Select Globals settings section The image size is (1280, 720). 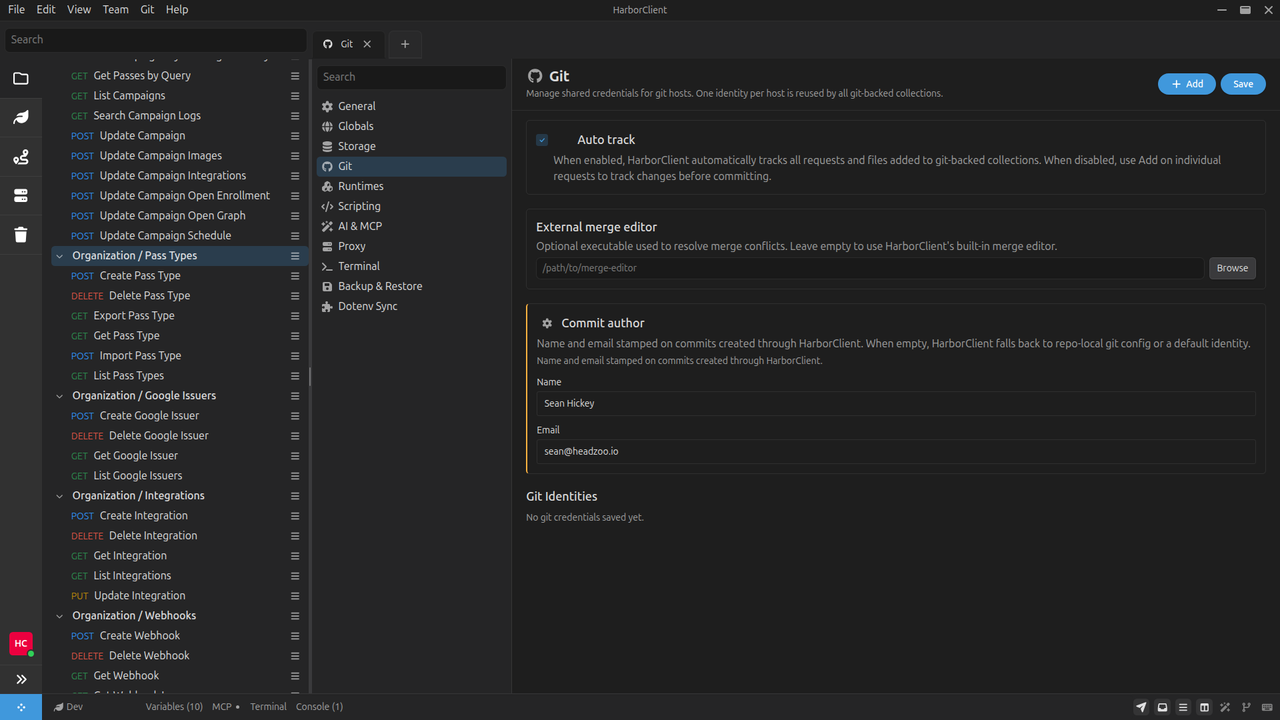[x=411, y=126]
